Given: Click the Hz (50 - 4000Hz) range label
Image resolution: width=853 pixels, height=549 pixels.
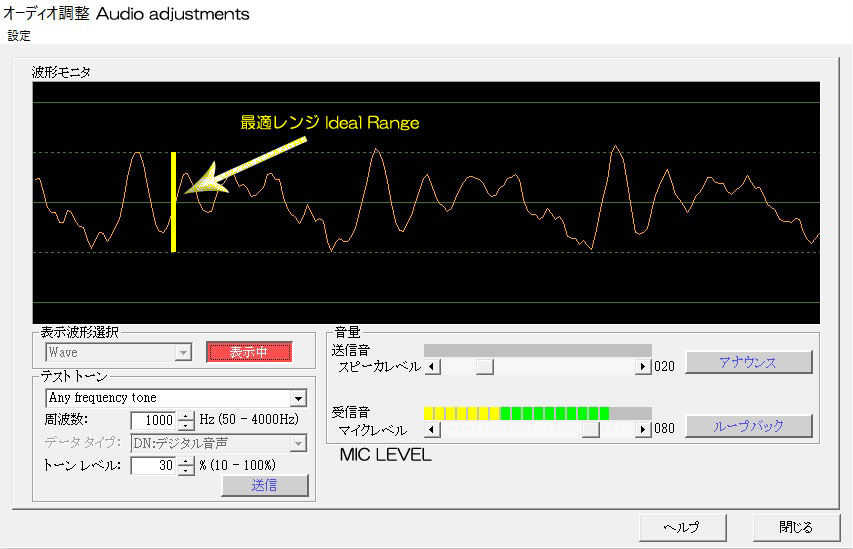Looking at the screenshot, I should point(249,420).
